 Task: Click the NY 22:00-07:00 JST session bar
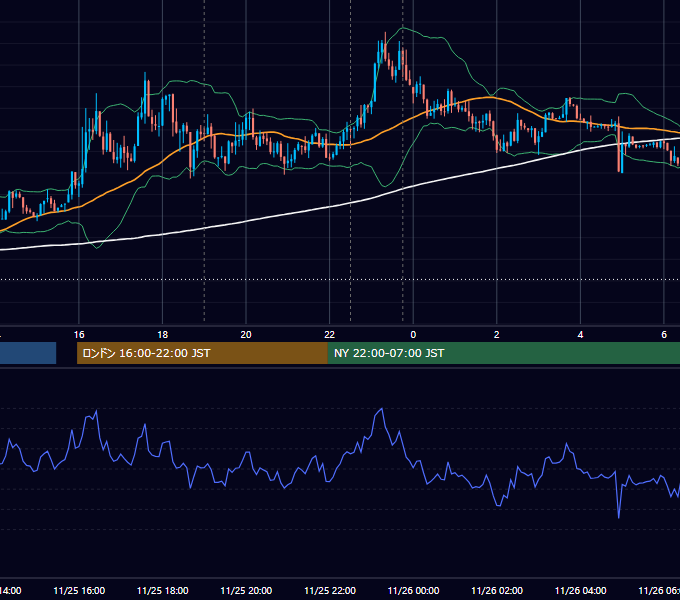[503, 353]
